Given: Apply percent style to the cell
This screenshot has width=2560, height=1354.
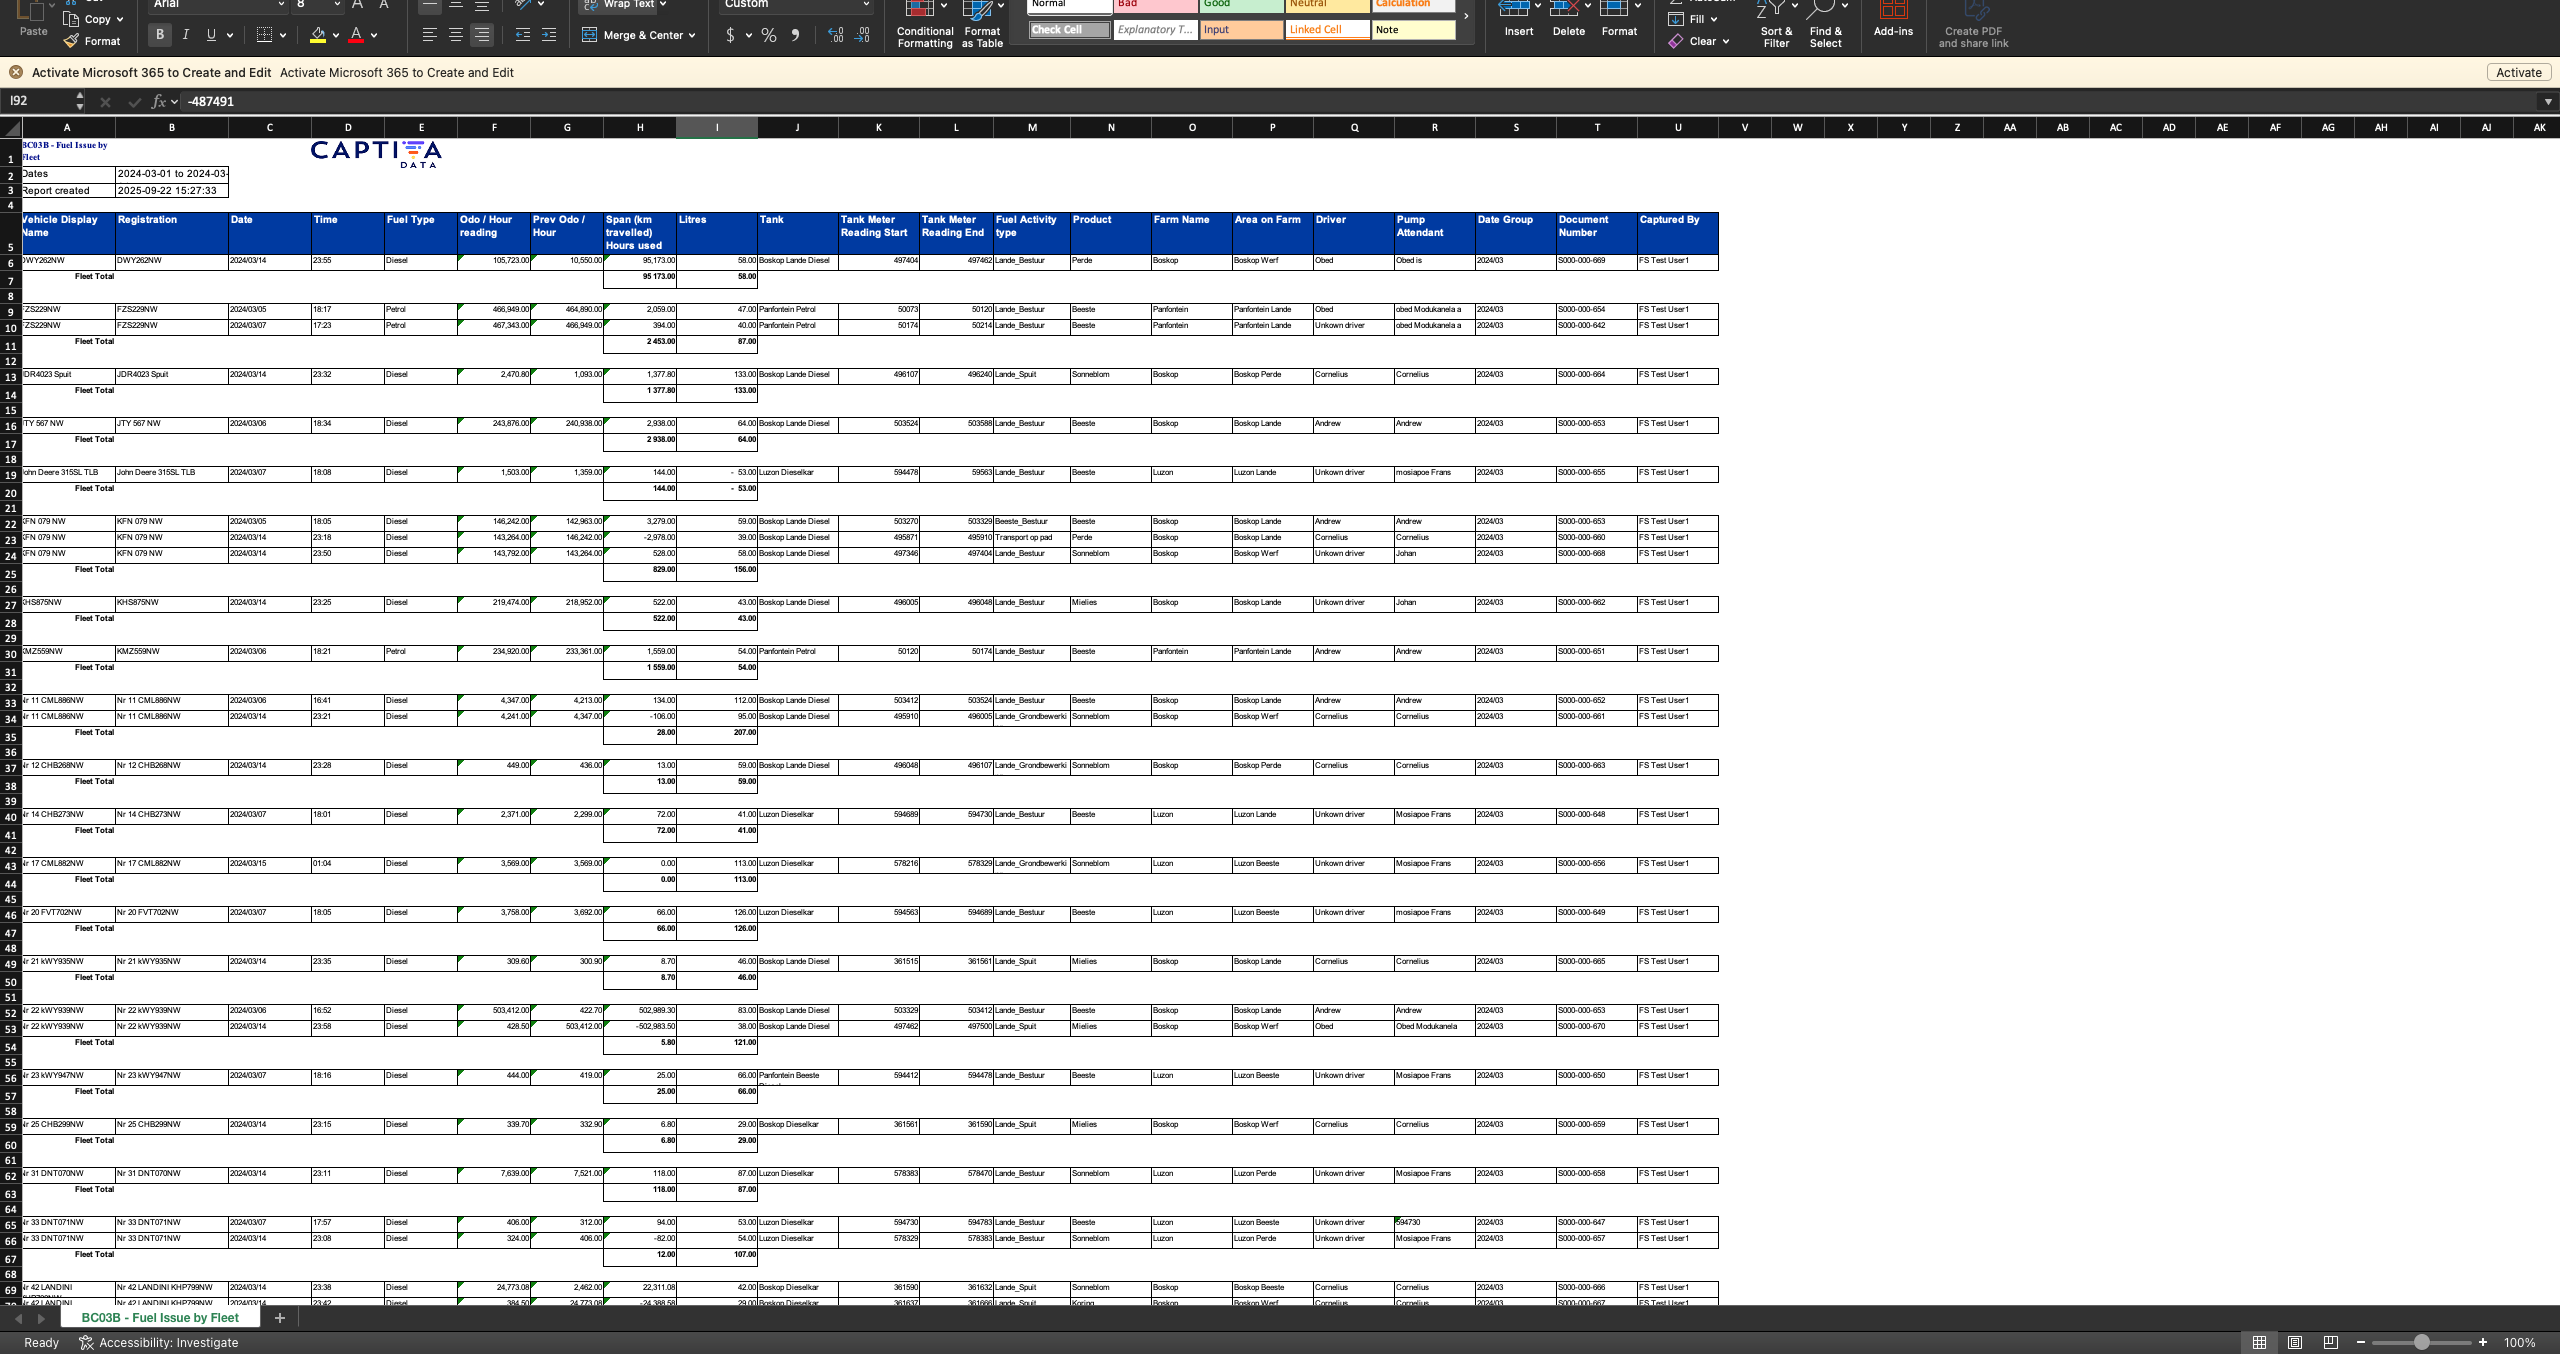Looking at the screenshot, I should pyautogui.click(x=768, y=35).
